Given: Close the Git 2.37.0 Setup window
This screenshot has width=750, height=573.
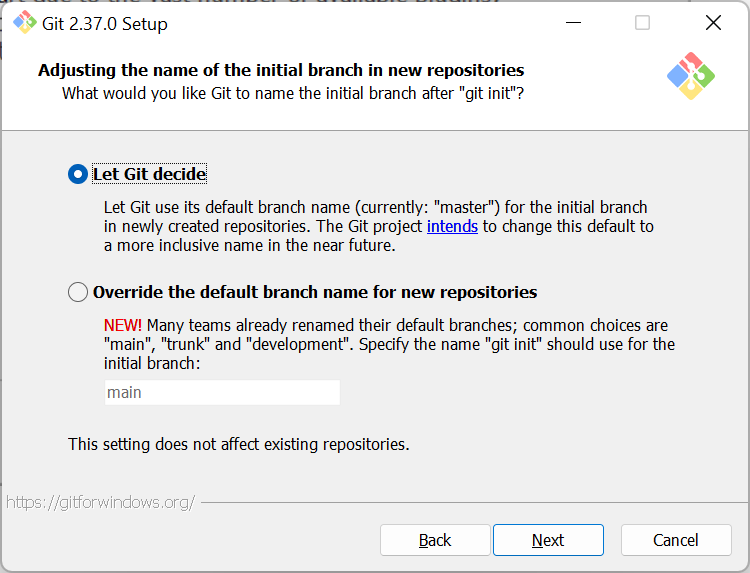Looking at the screenshot, I should pyautogui.click(x=713, y=22).
